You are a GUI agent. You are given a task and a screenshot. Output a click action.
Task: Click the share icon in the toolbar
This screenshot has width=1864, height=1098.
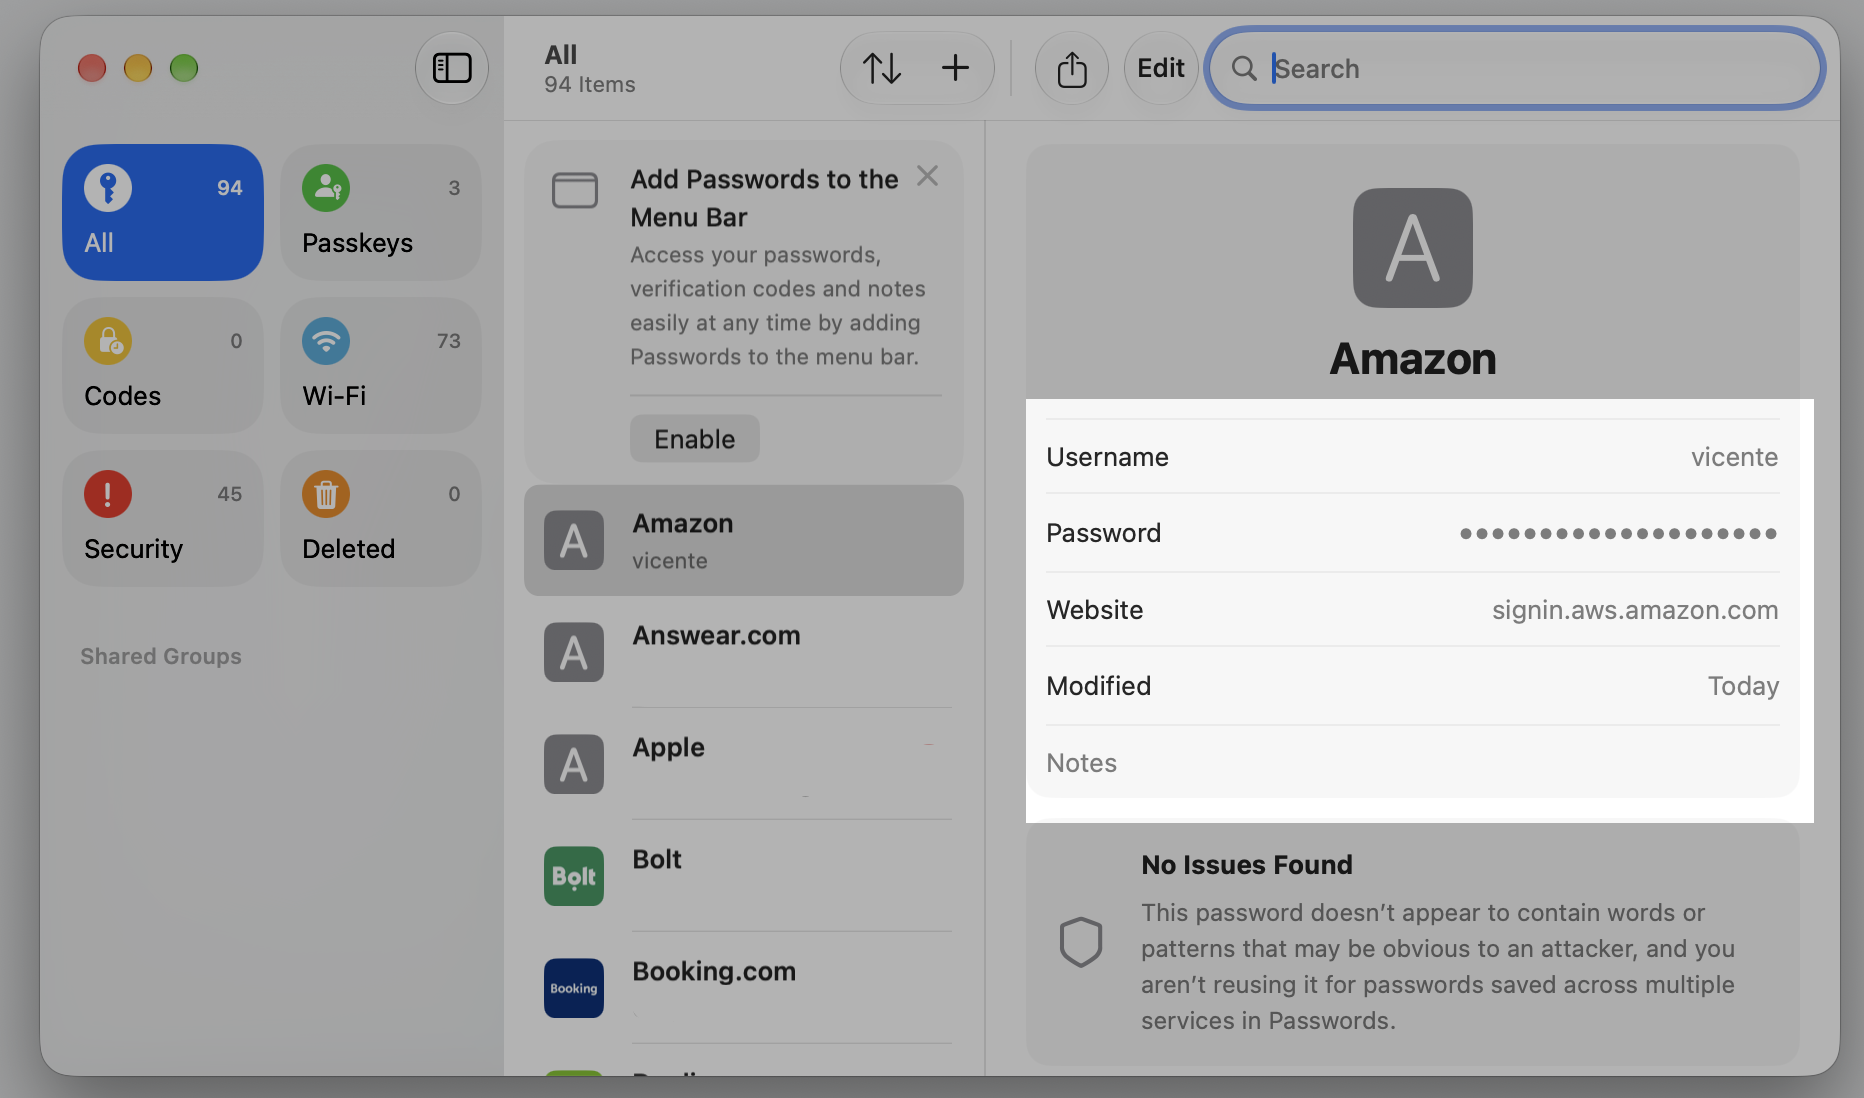[1072, 68]
